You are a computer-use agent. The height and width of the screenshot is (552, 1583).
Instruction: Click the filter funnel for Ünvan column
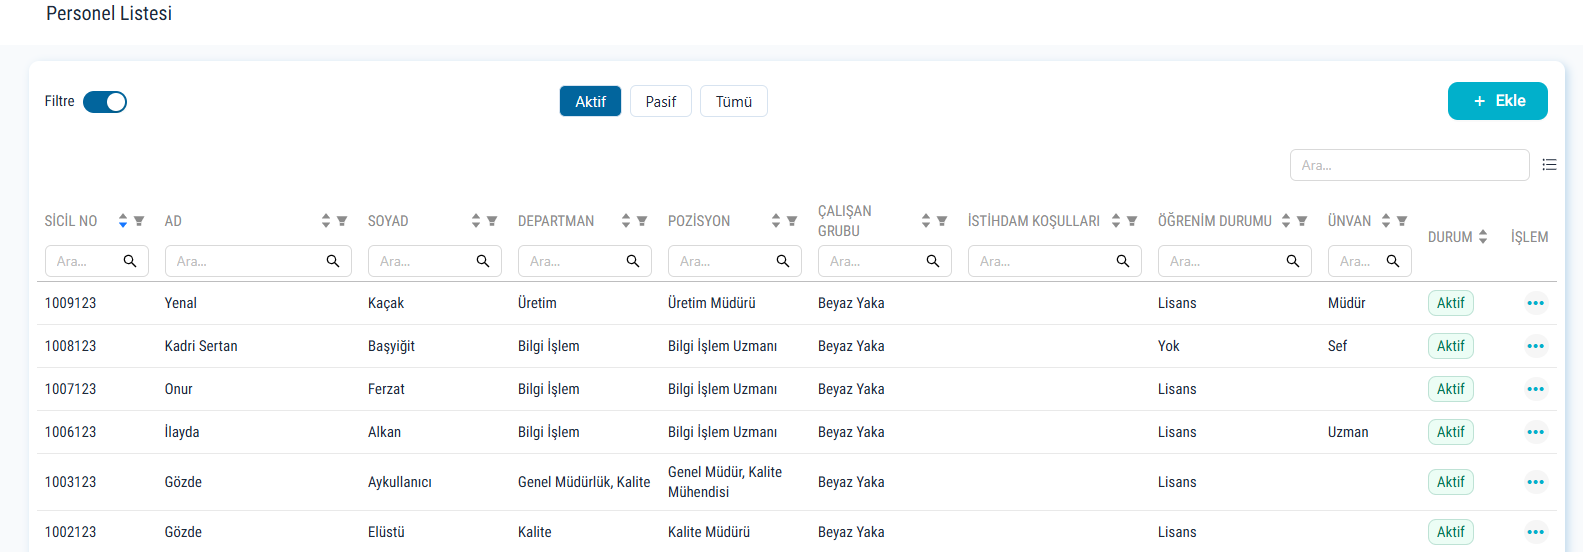[1402, 221]
